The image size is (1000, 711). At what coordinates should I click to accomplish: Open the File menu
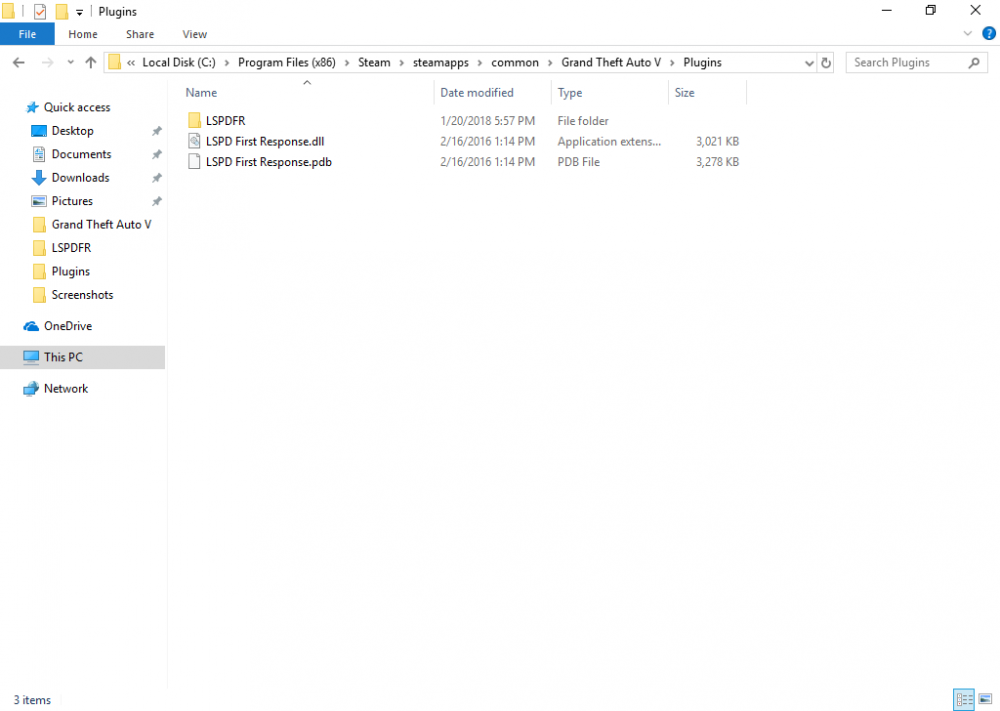coord(27,34)
